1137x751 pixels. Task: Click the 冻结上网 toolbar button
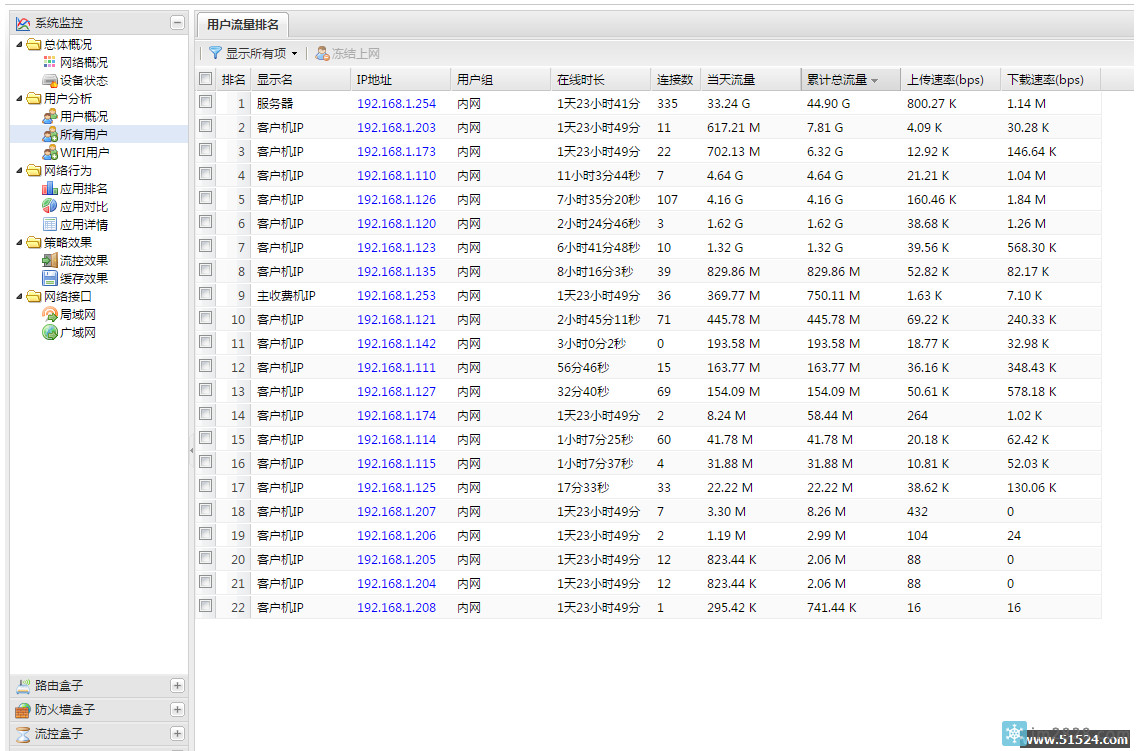tap(347, 53)
